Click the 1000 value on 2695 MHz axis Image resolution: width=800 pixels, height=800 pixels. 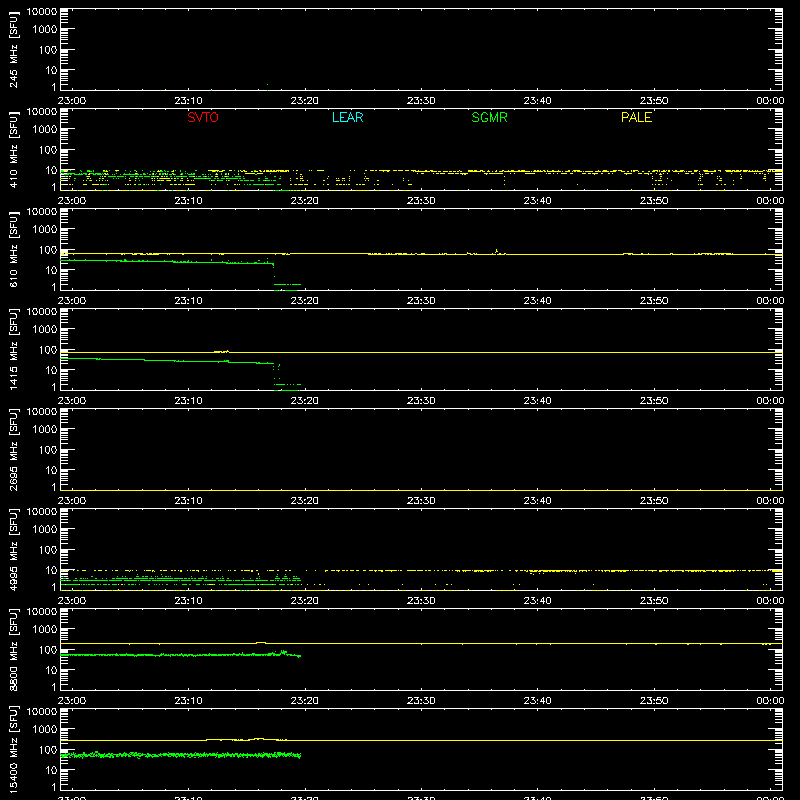coord(45,430)
